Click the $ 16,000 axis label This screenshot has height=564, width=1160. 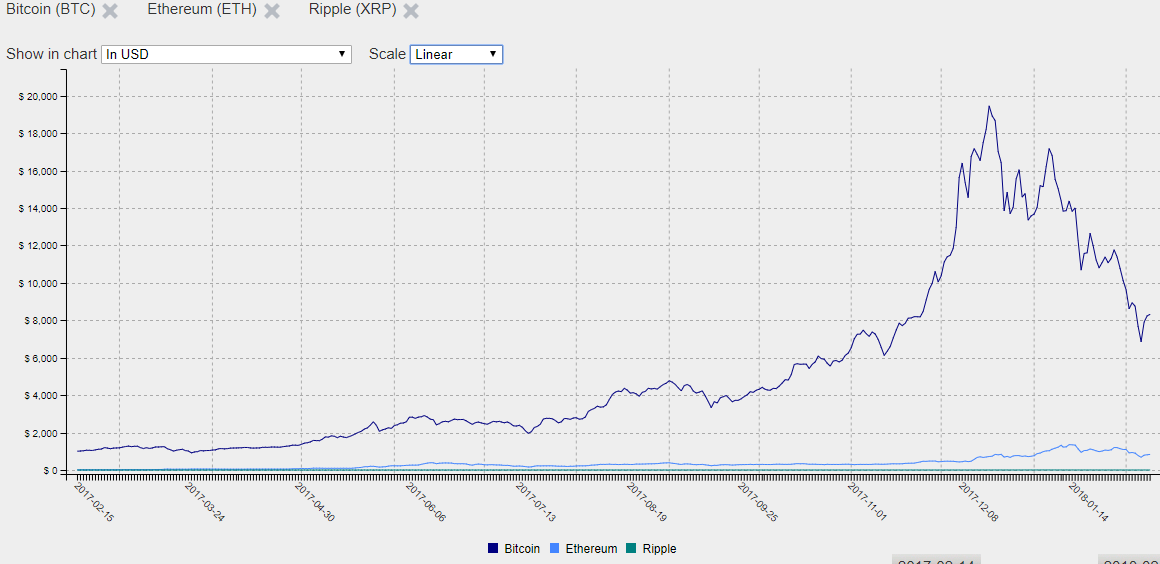(x=38, y=171)
